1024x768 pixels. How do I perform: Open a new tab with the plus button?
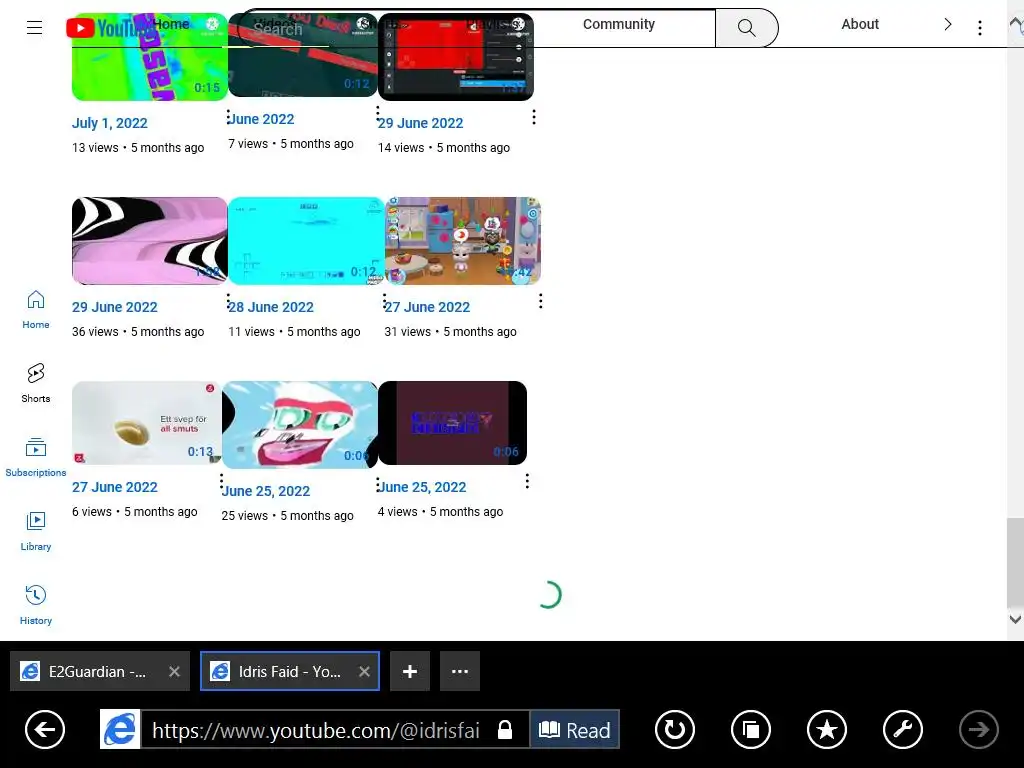pyautogui.click(x=409, y=671)
